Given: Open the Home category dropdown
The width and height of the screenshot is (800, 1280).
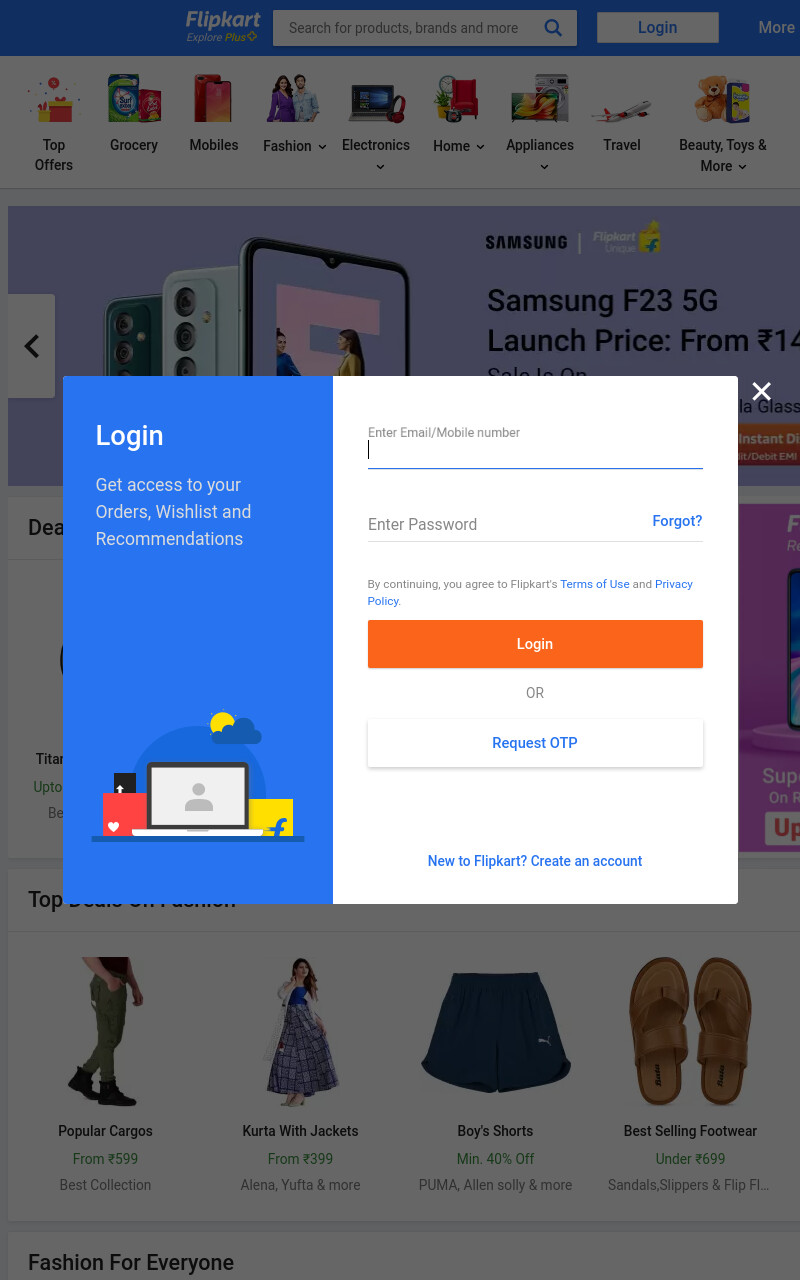Looking at the screenshot, I should pyautogui.click(x=459, y=146).
